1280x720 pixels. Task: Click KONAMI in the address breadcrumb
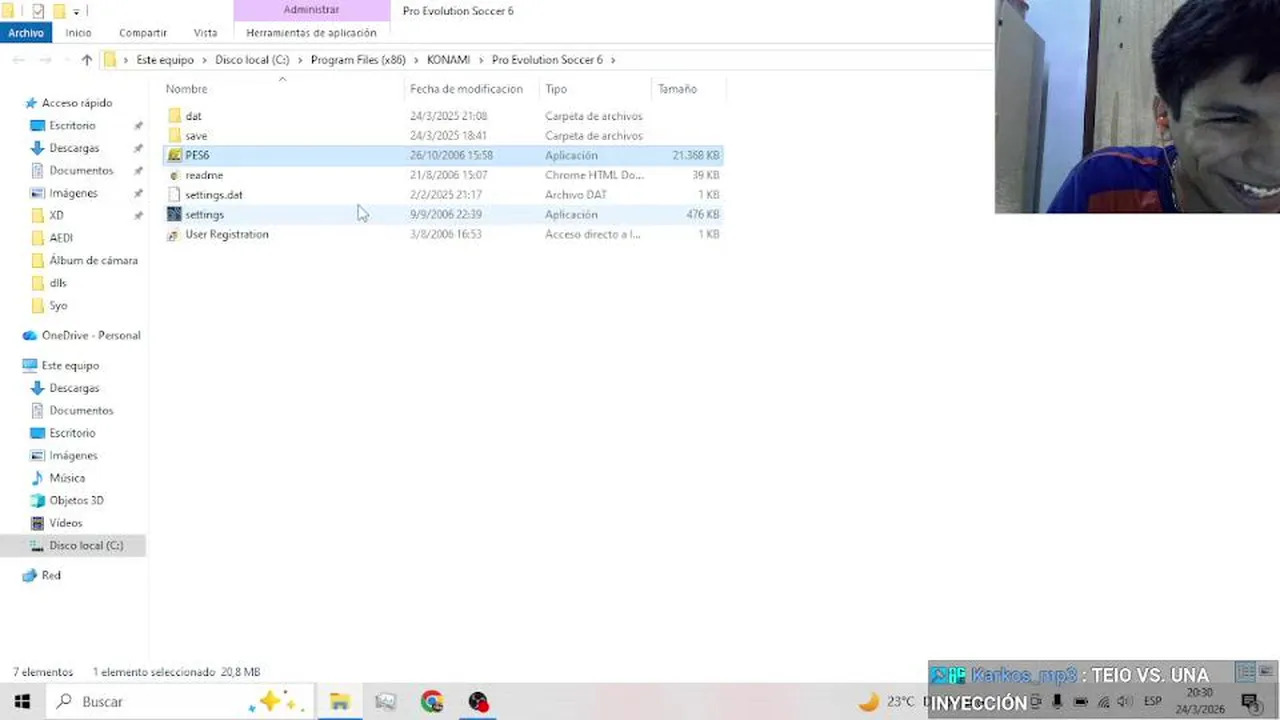[x=448, y=60]
